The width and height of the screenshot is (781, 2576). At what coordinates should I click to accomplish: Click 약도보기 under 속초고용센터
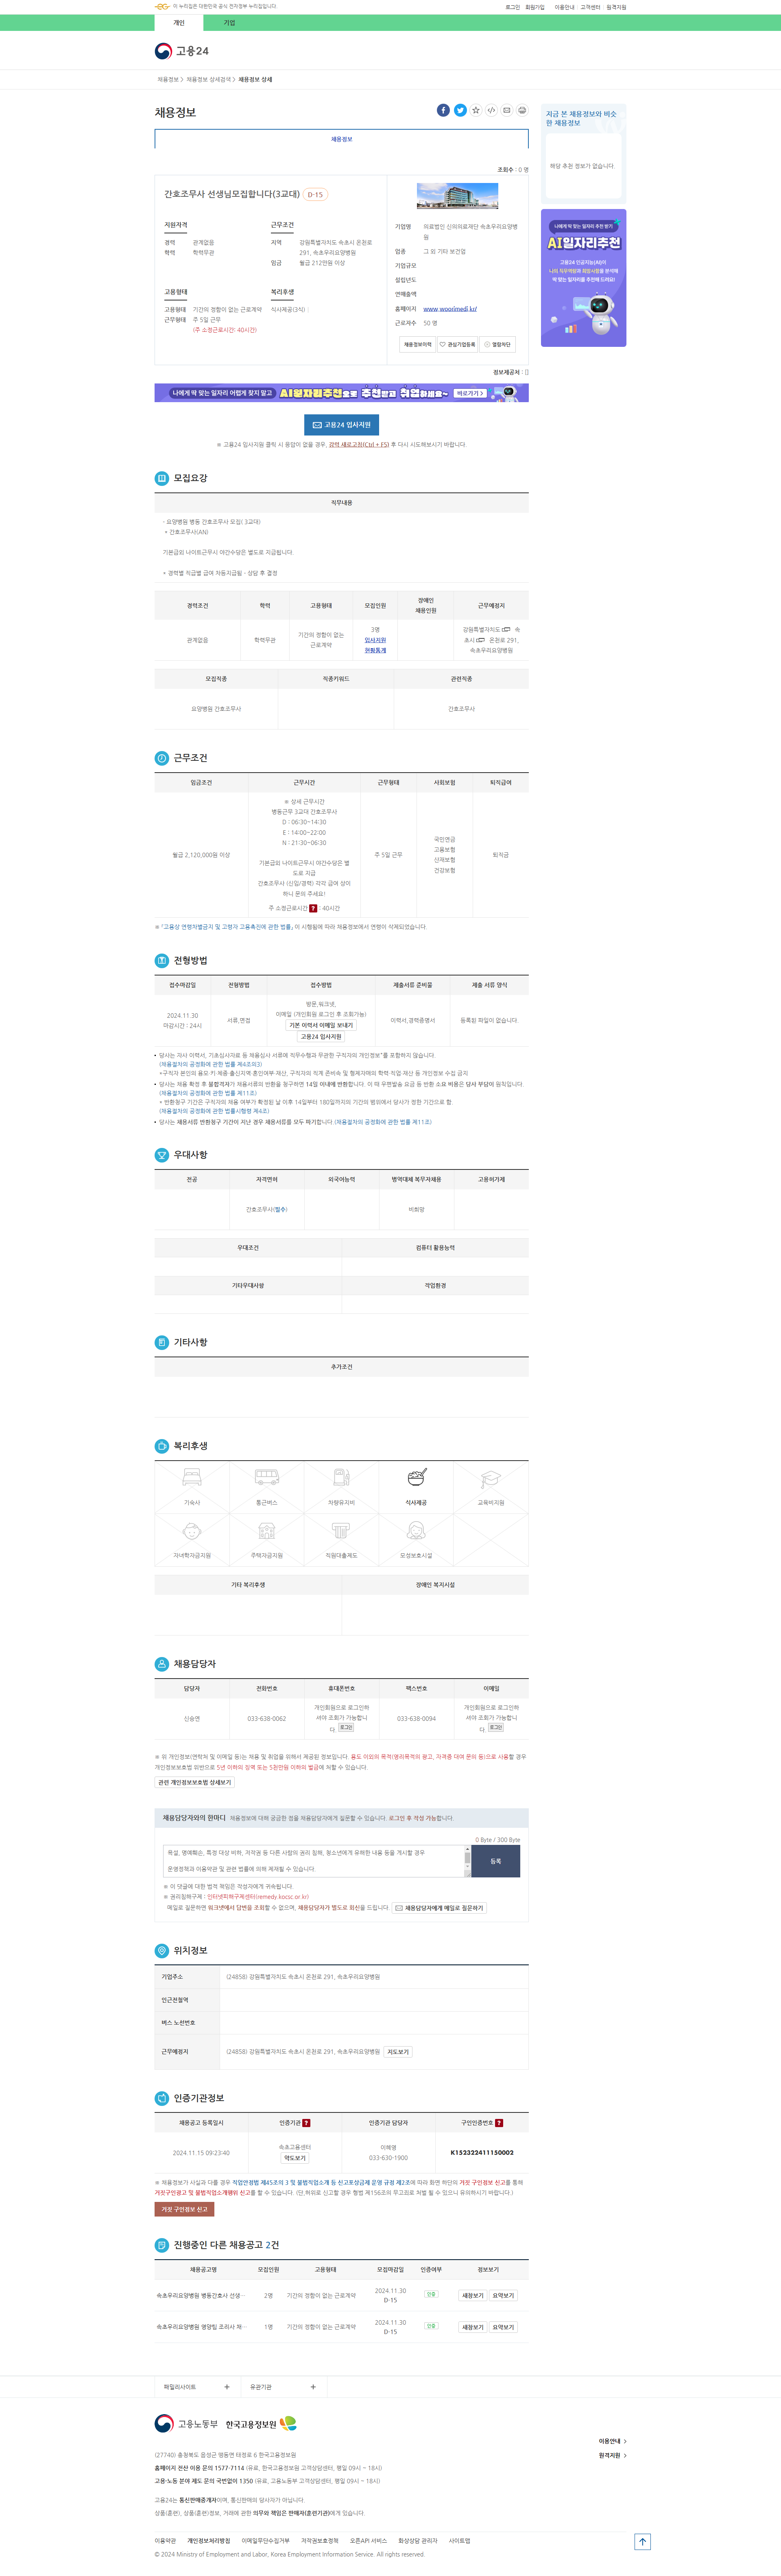(x=295, y=2158)
